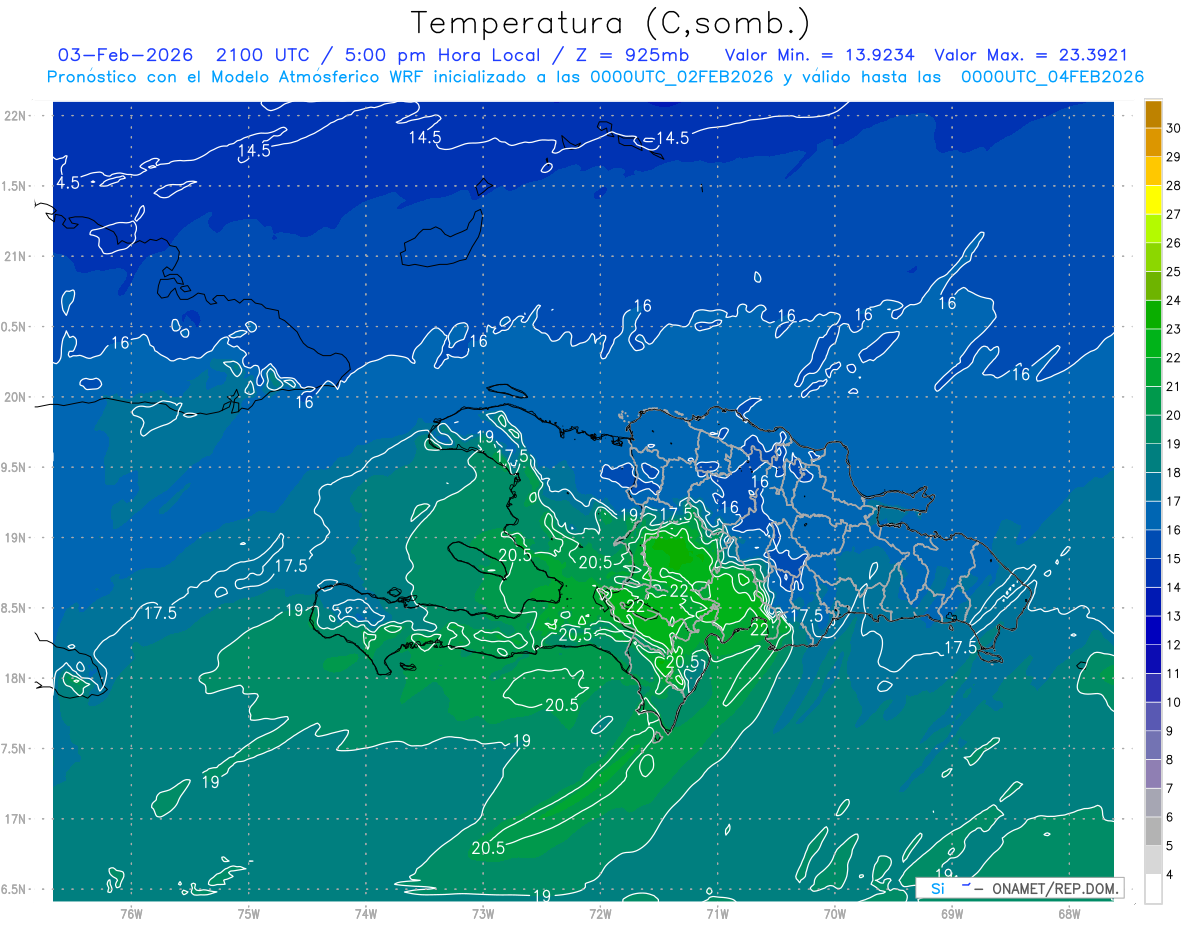Click the '5' value on the color legend

point(1171,846)
